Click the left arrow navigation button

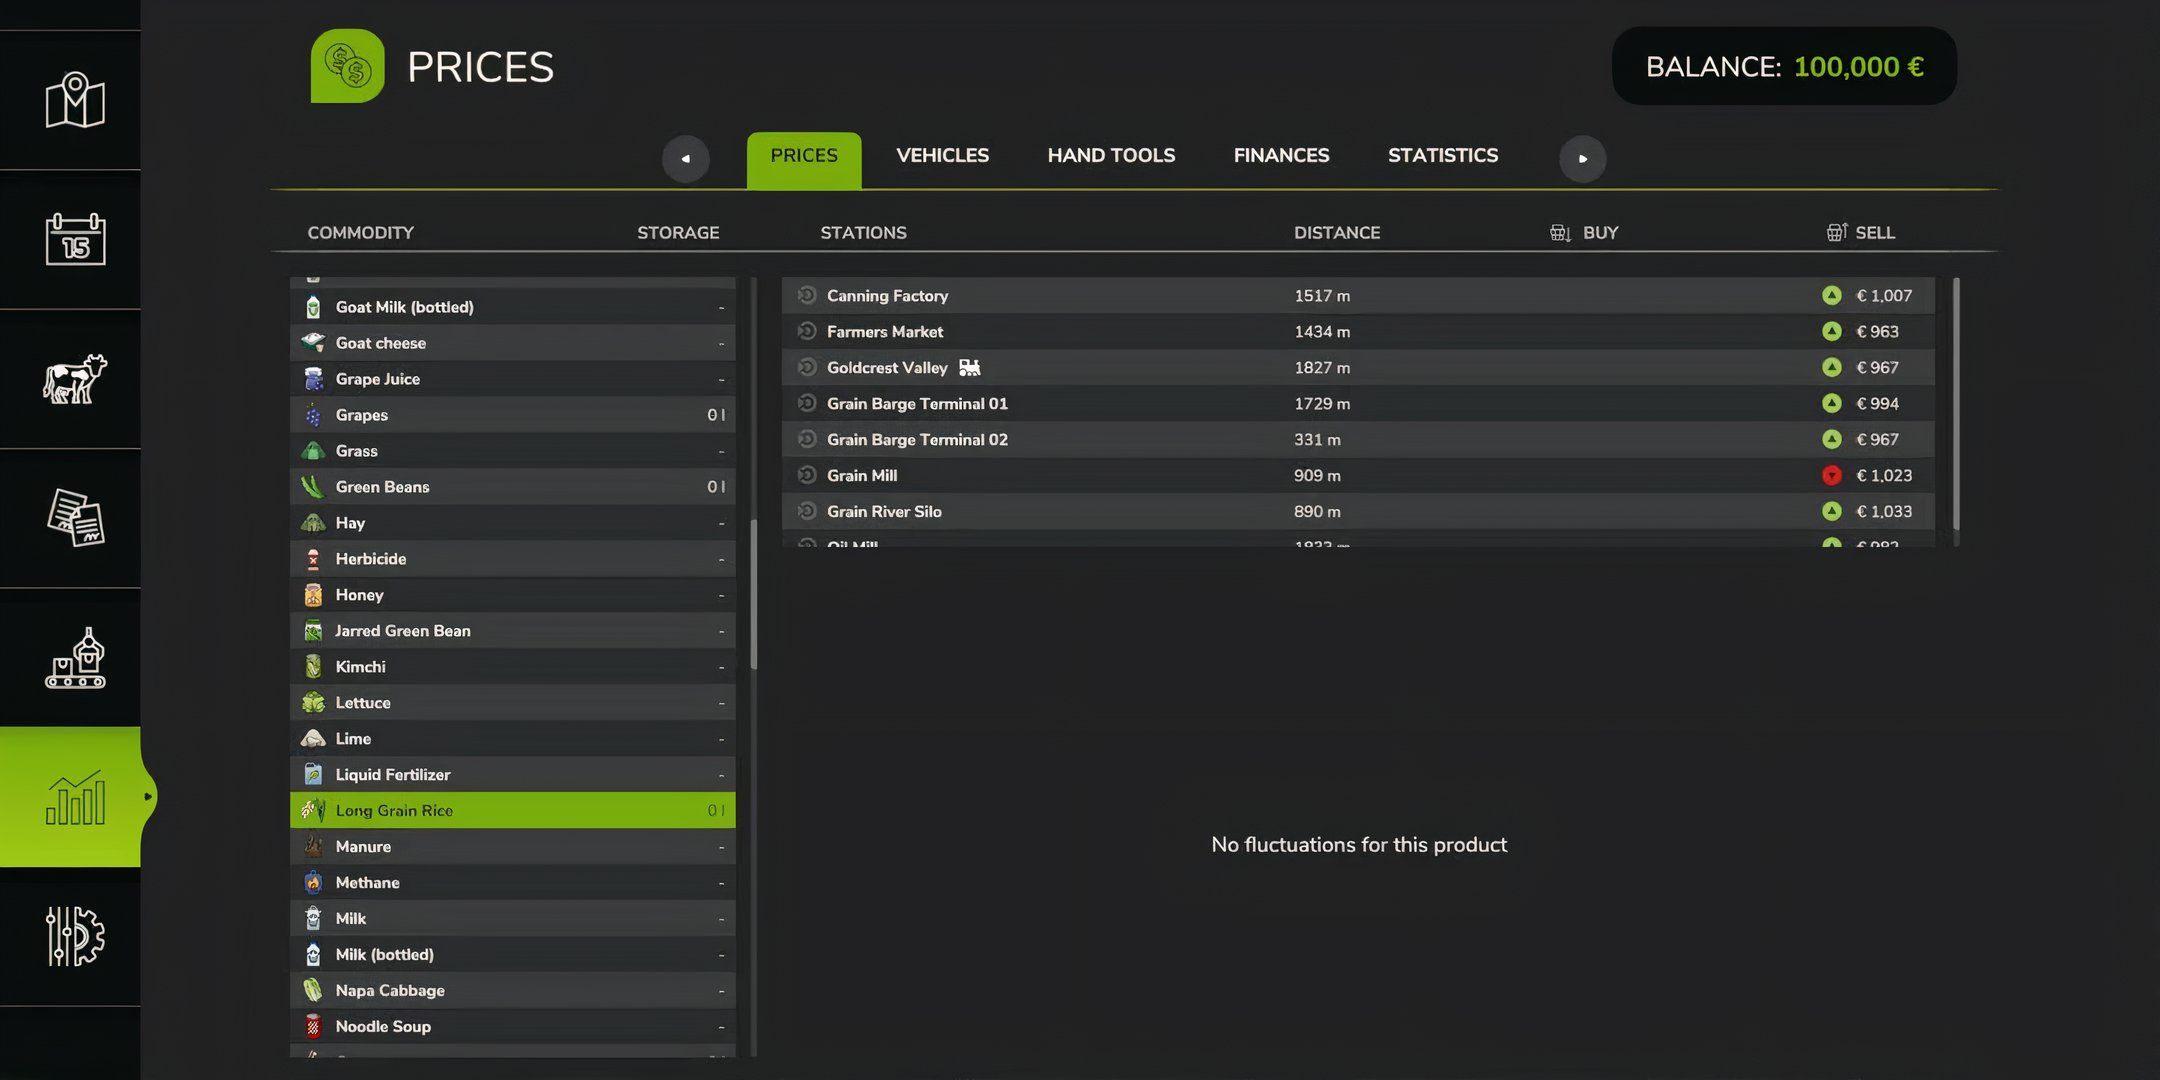pos(686,158)
